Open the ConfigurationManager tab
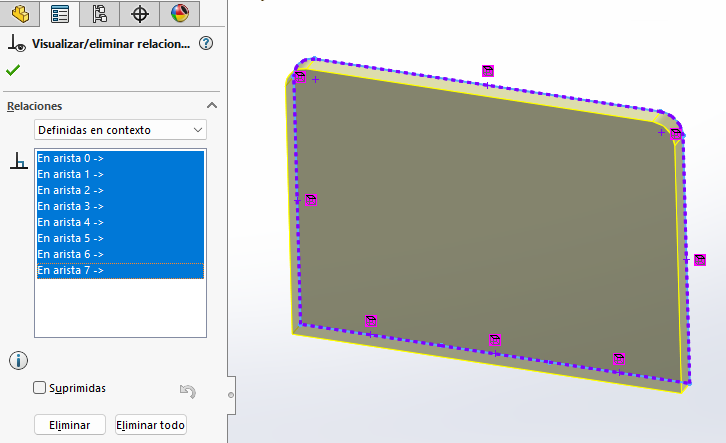Viewport: 726px width, 443px height. click(100, 13)
